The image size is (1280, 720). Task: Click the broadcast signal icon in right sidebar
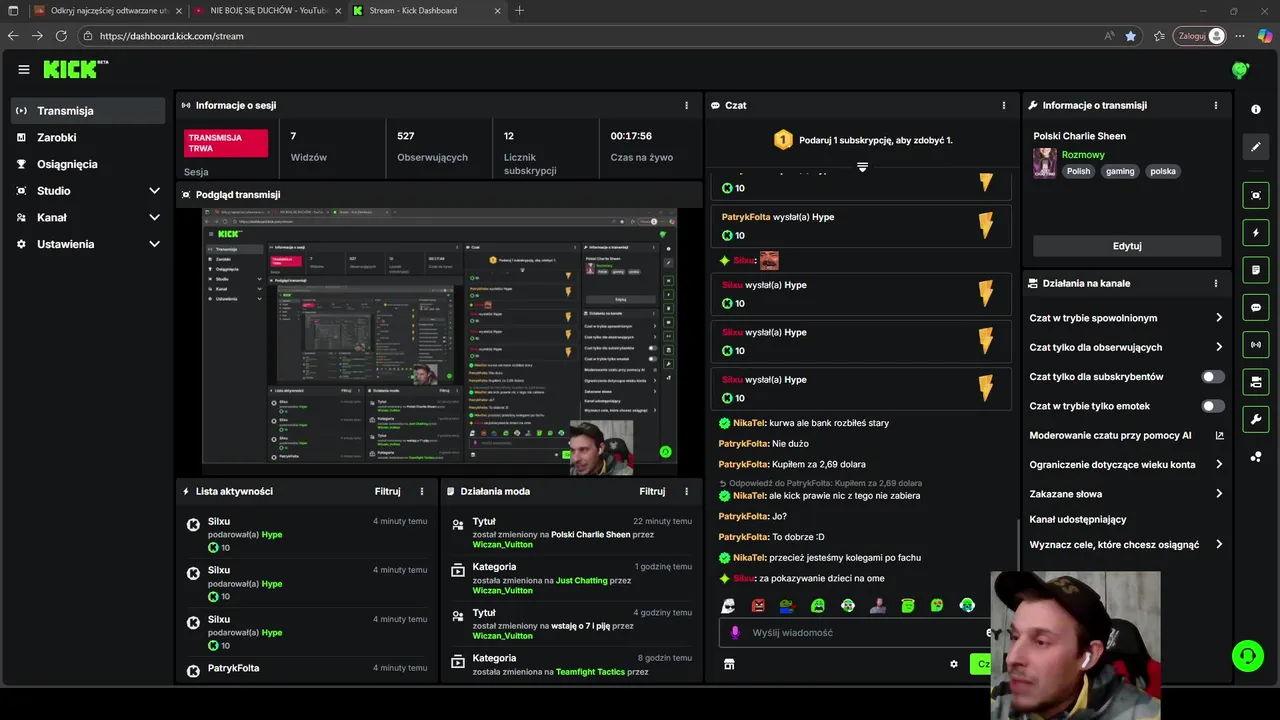pos(1256,345)
